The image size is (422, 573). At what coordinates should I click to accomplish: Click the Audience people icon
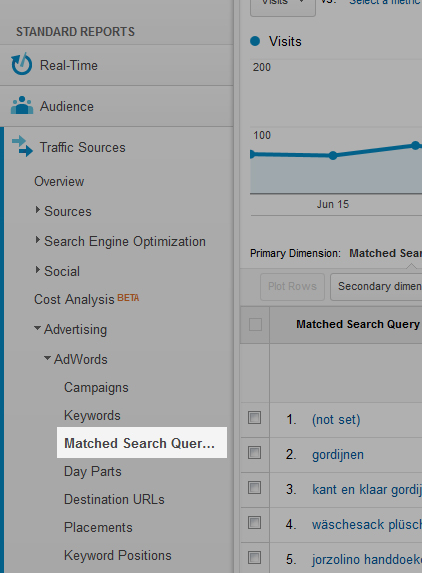pyautogui.click(x=22, y=106)
